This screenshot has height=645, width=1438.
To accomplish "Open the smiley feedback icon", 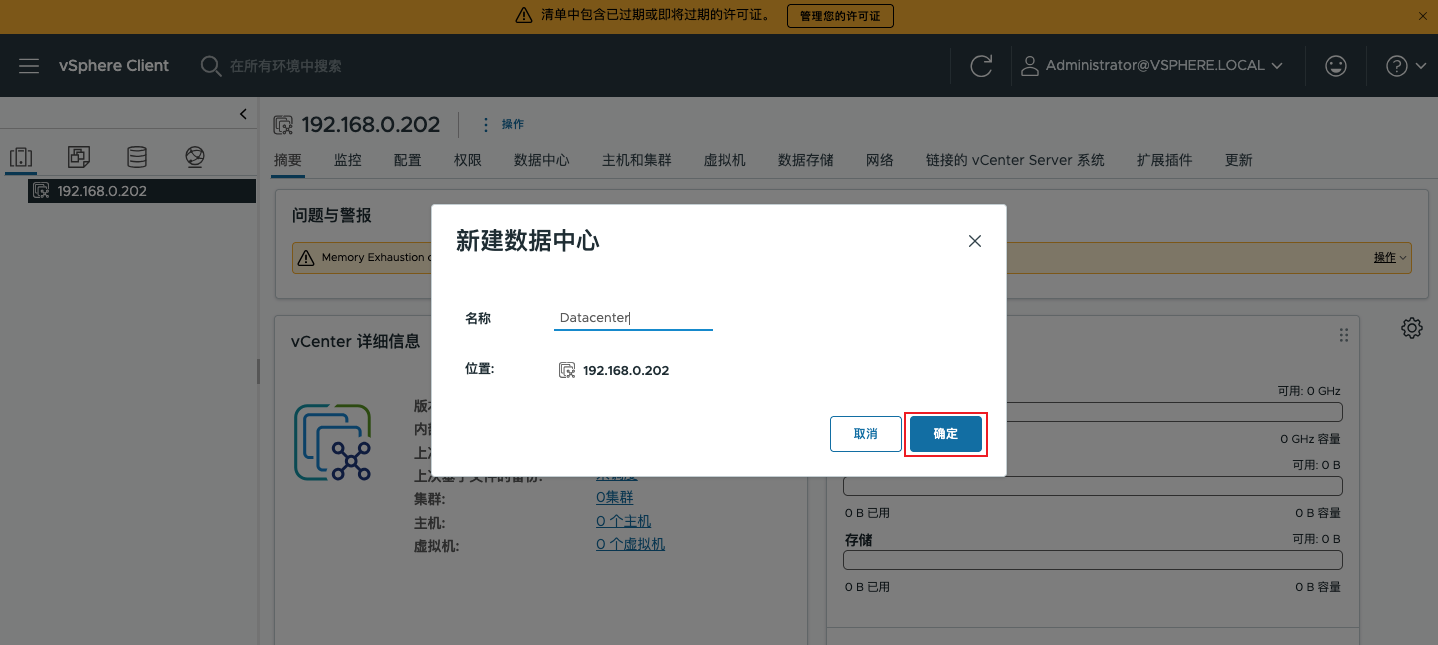I will pos(1335,66).
